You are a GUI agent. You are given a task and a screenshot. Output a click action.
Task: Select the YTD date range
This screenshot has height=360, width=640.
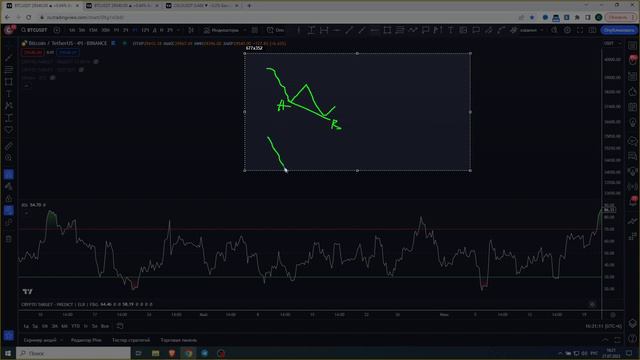[76, 327]
